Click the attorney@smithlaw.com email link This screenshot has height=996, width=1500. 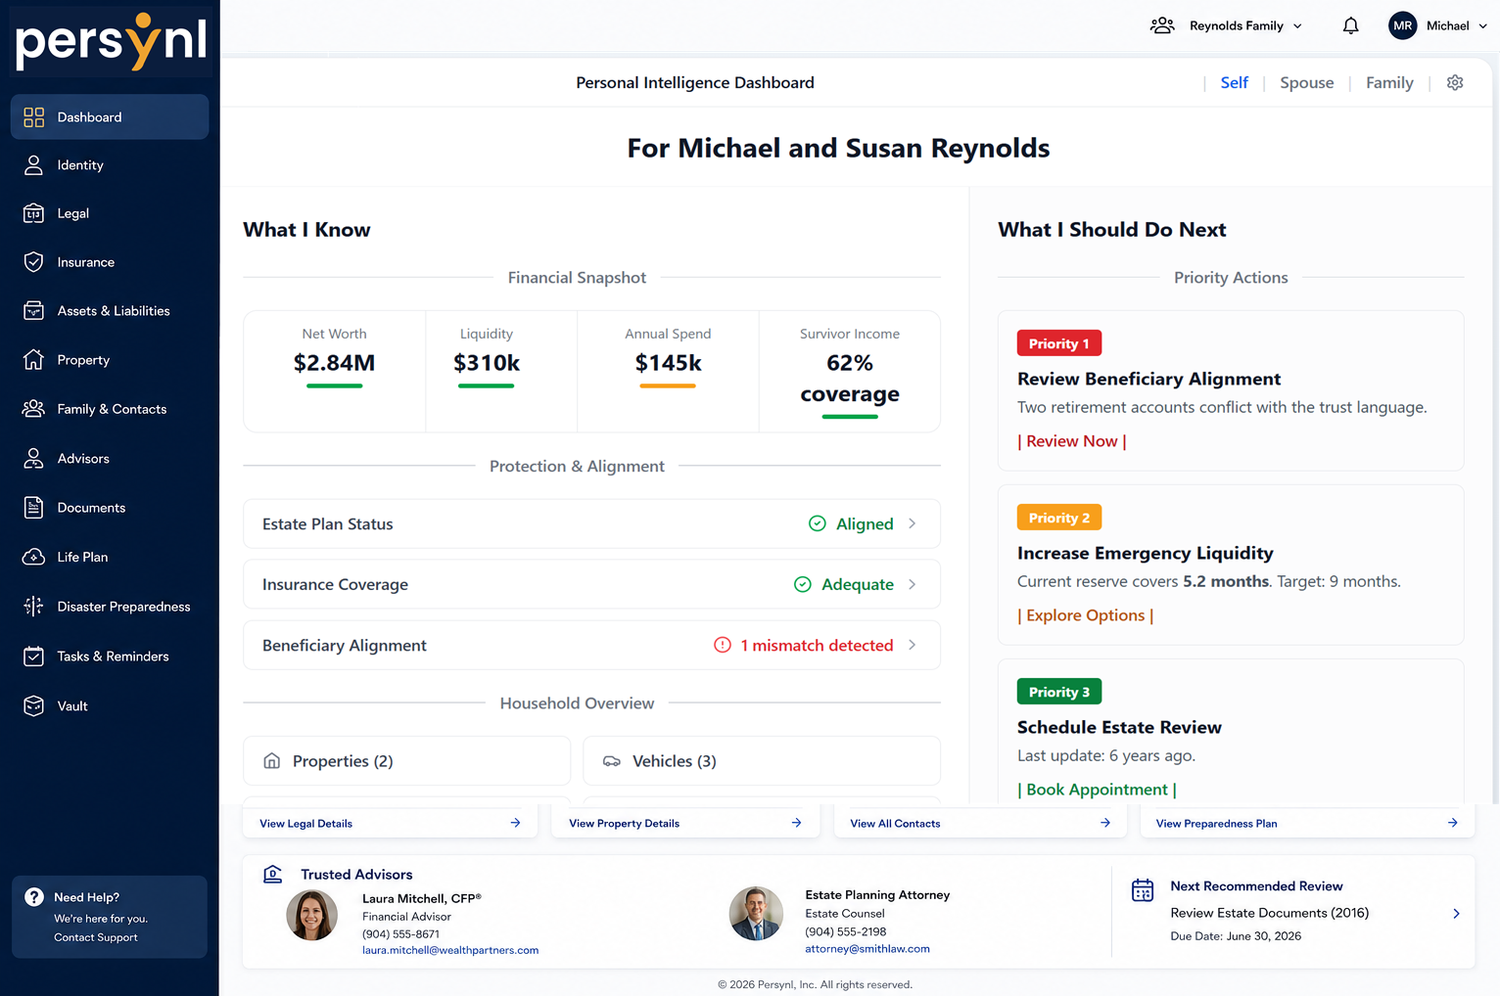click(x=867, y=948)
